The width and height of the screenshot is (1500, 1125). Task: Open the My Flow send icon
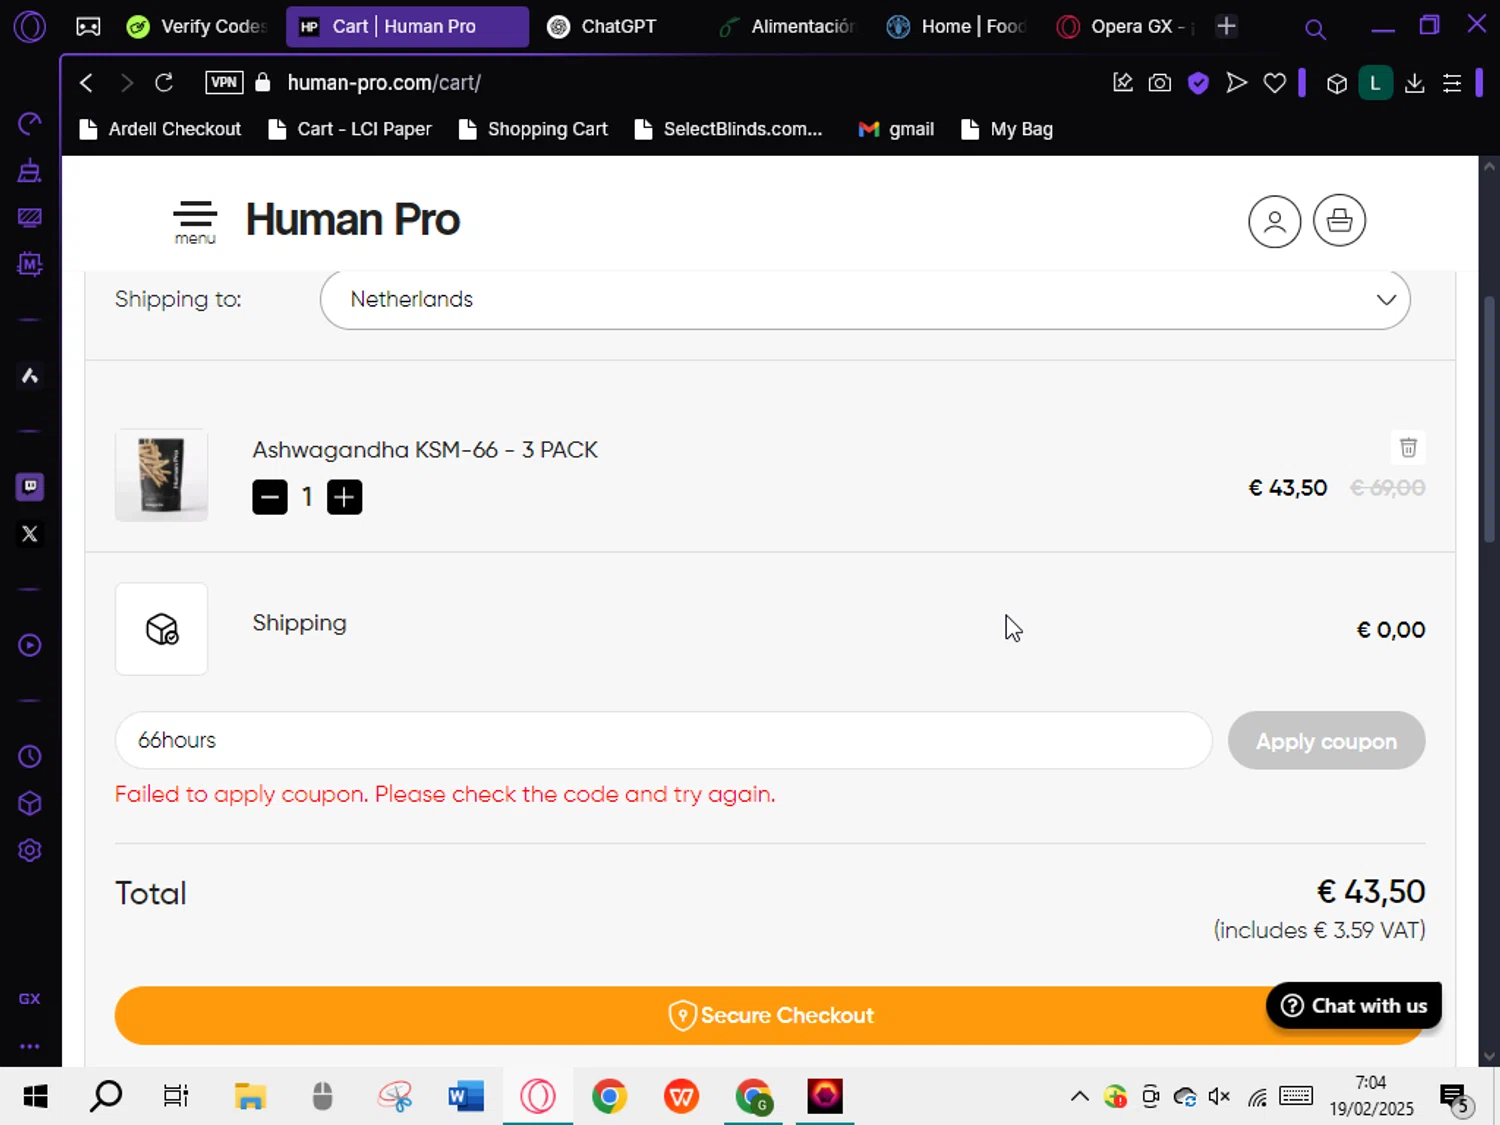point(1237,83)
